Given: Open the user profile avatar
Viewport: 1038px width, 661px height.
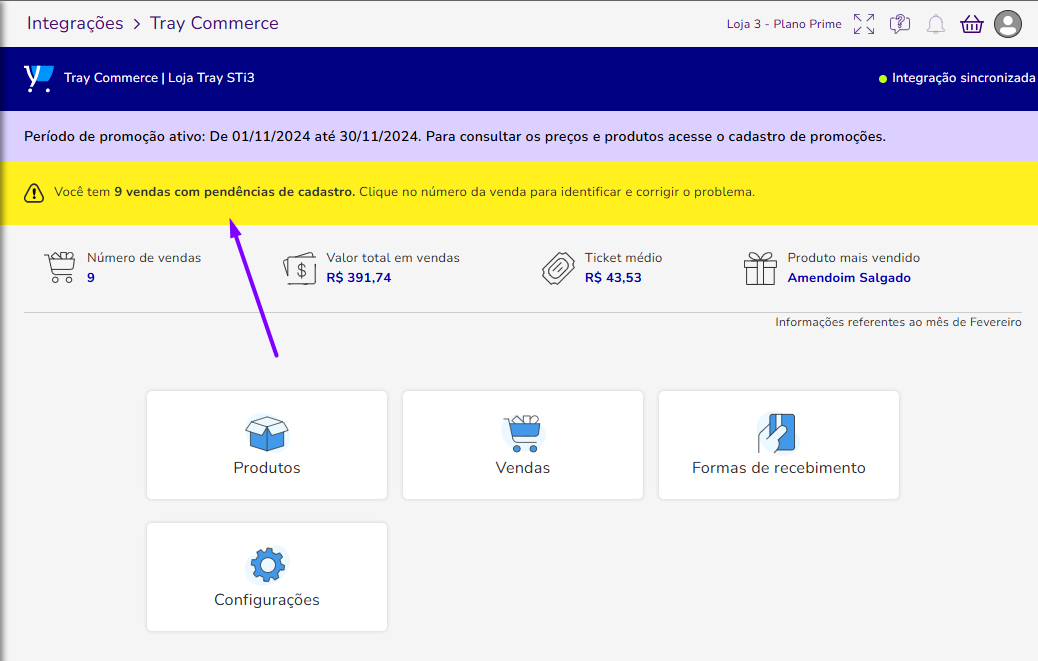Looking at the screenshot, I should (1008, 24).
